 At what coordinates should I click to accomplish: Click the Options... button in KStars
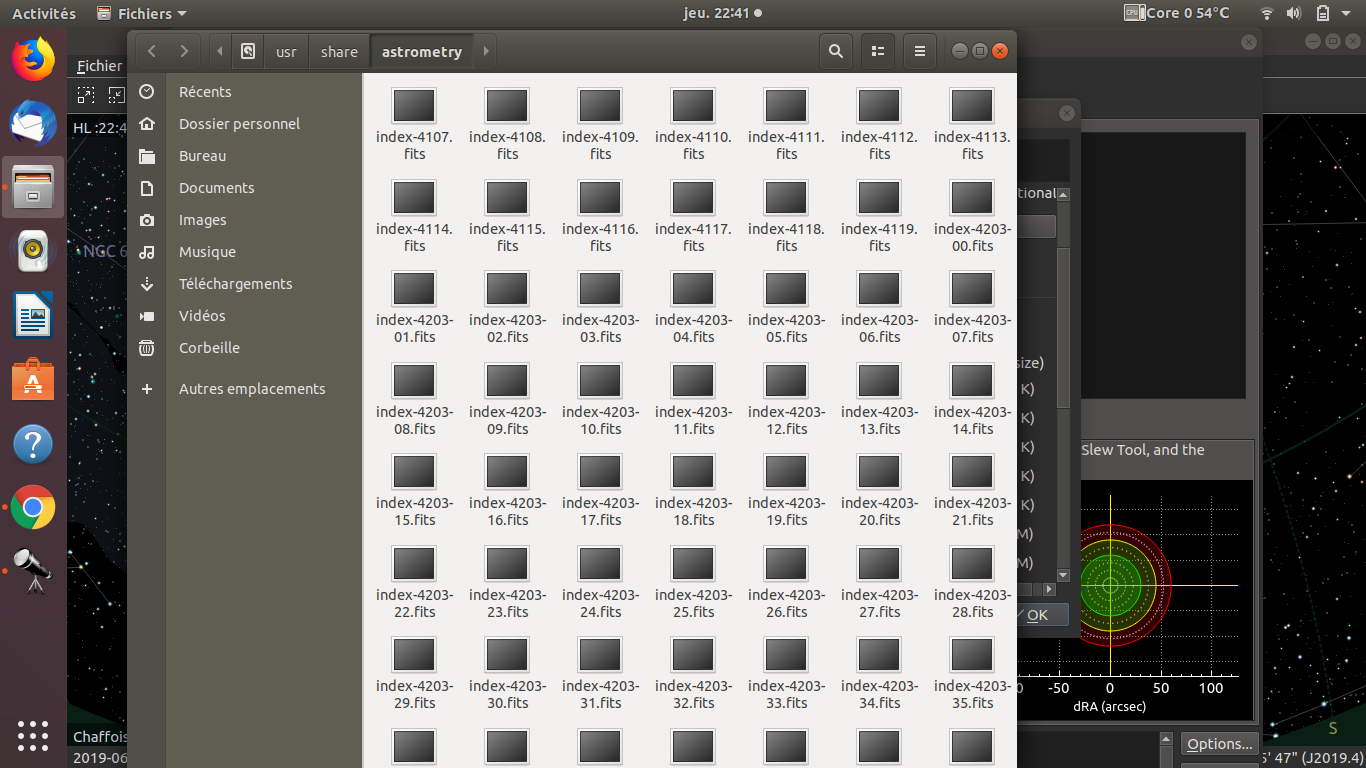click(1219, 744)
